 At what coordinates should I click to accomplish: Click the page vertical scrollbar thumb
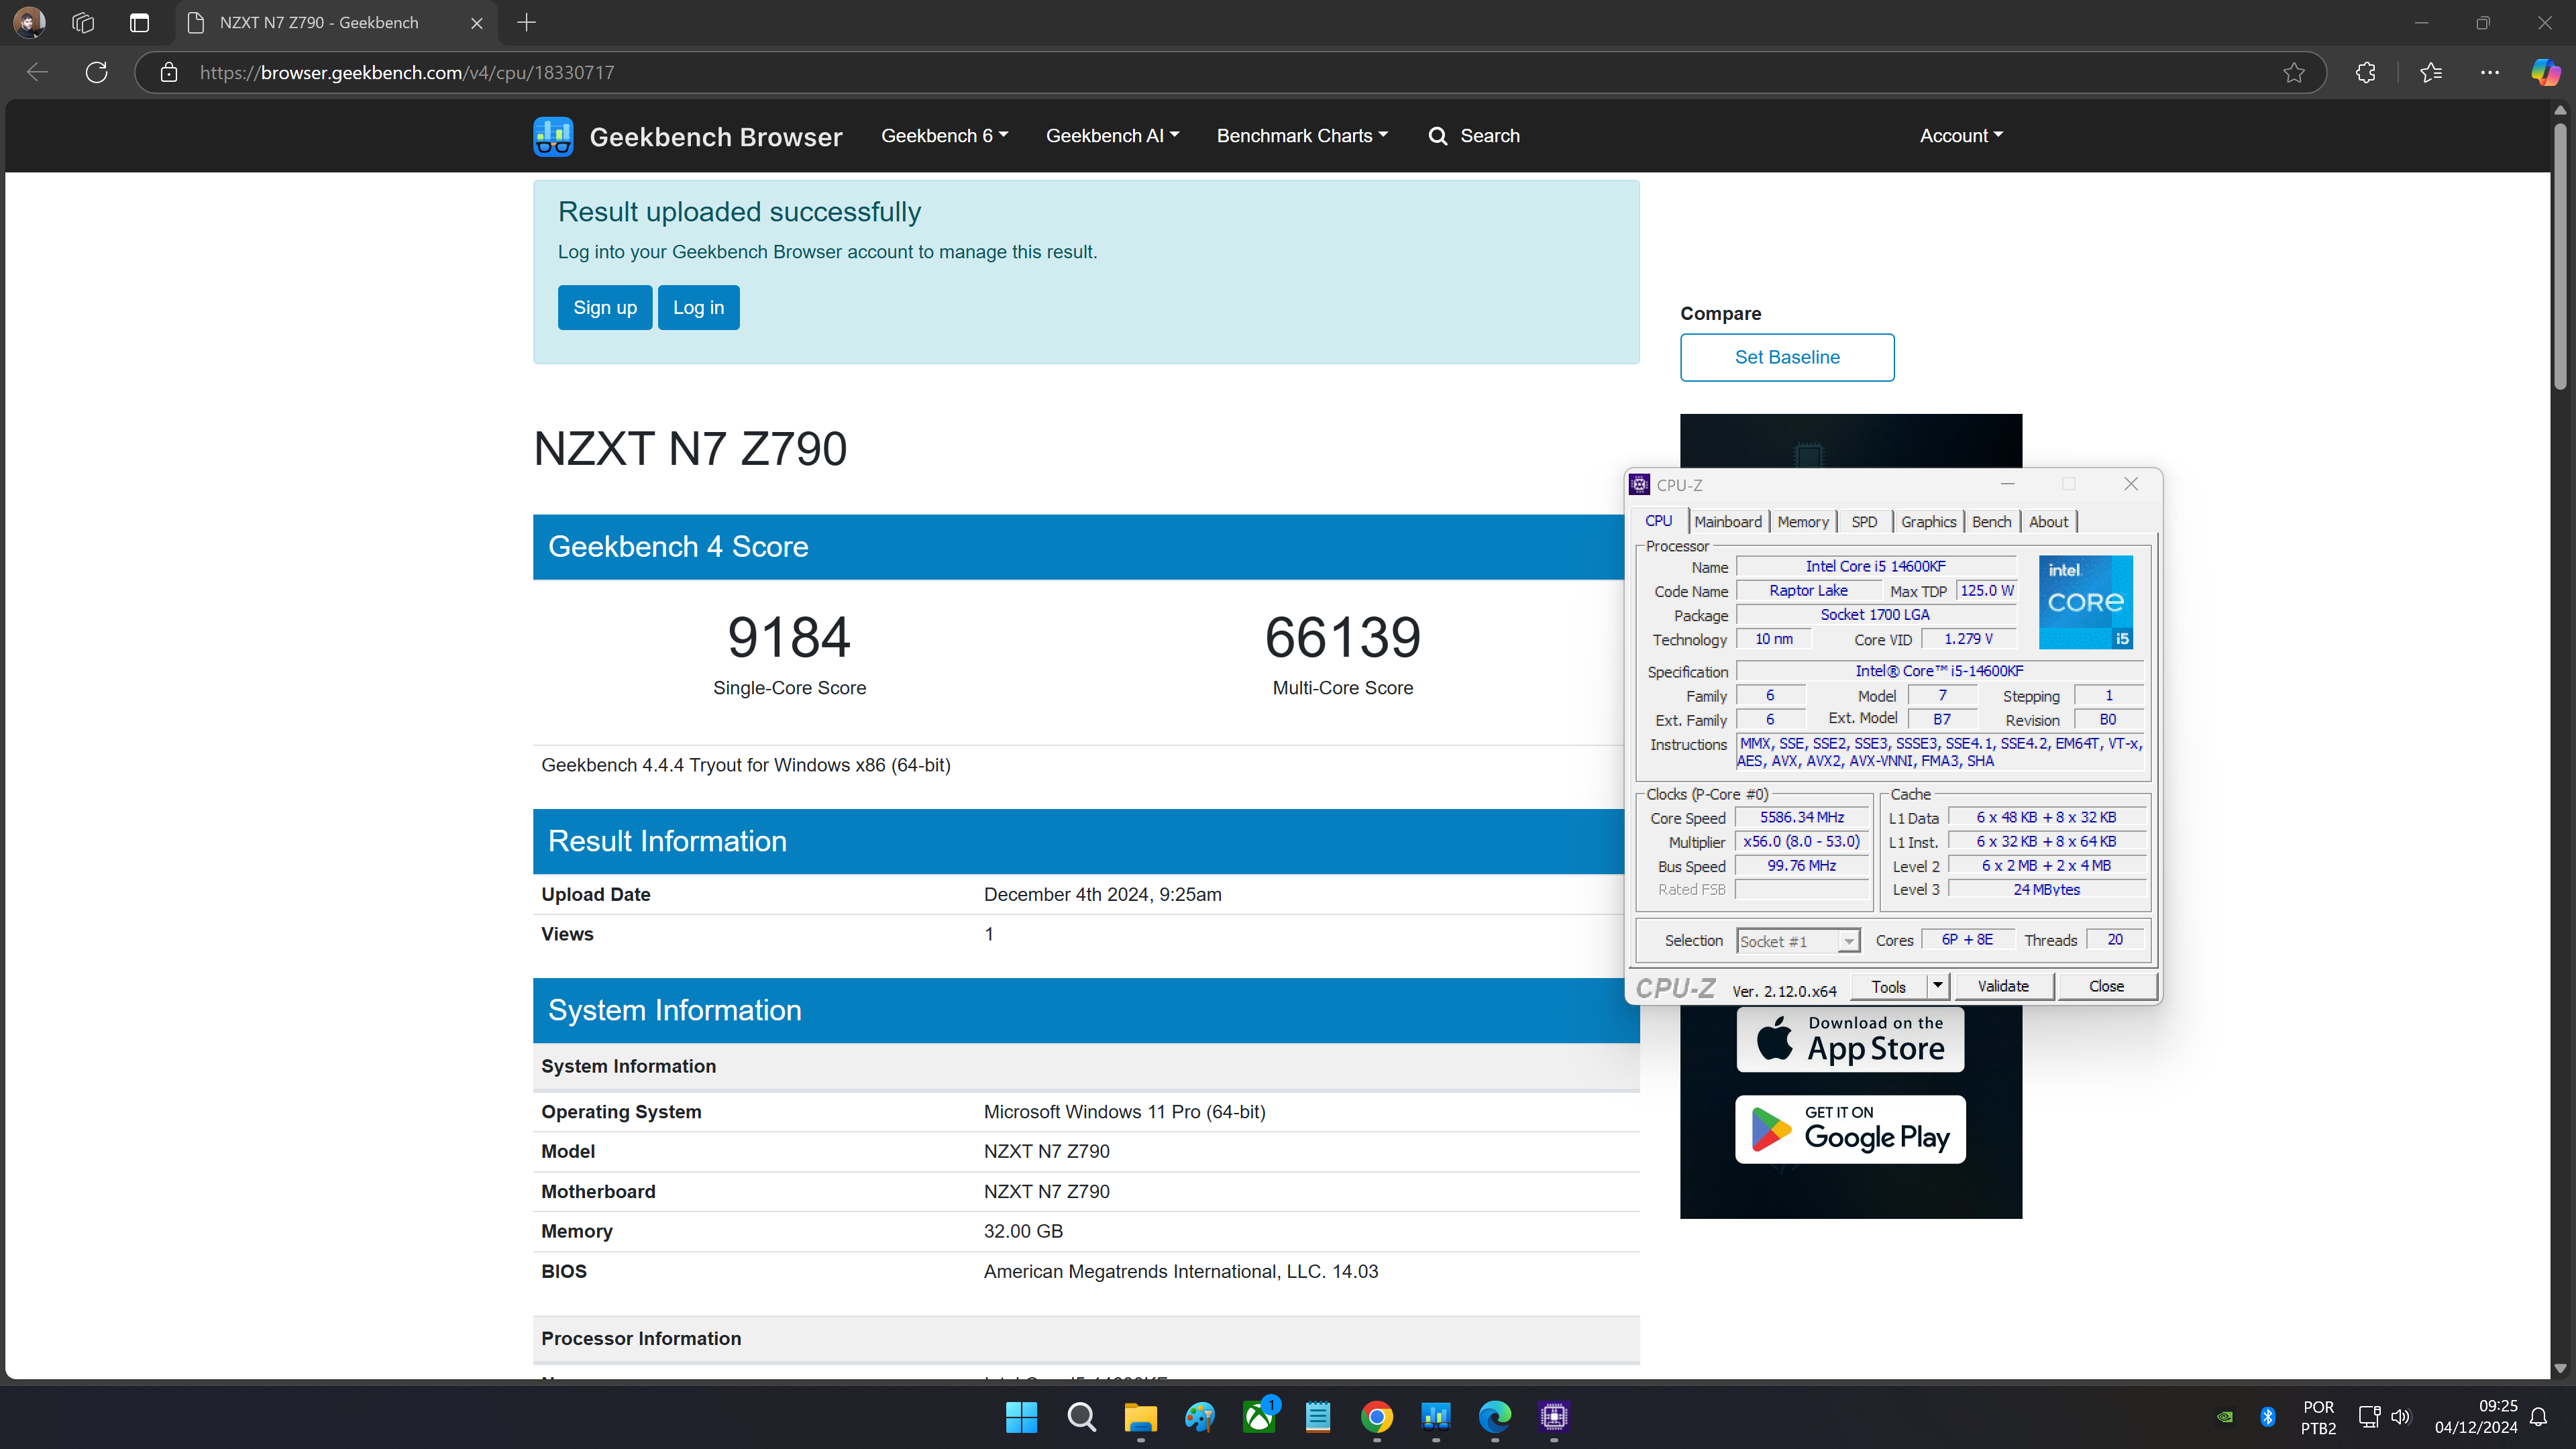(2560, 255)
